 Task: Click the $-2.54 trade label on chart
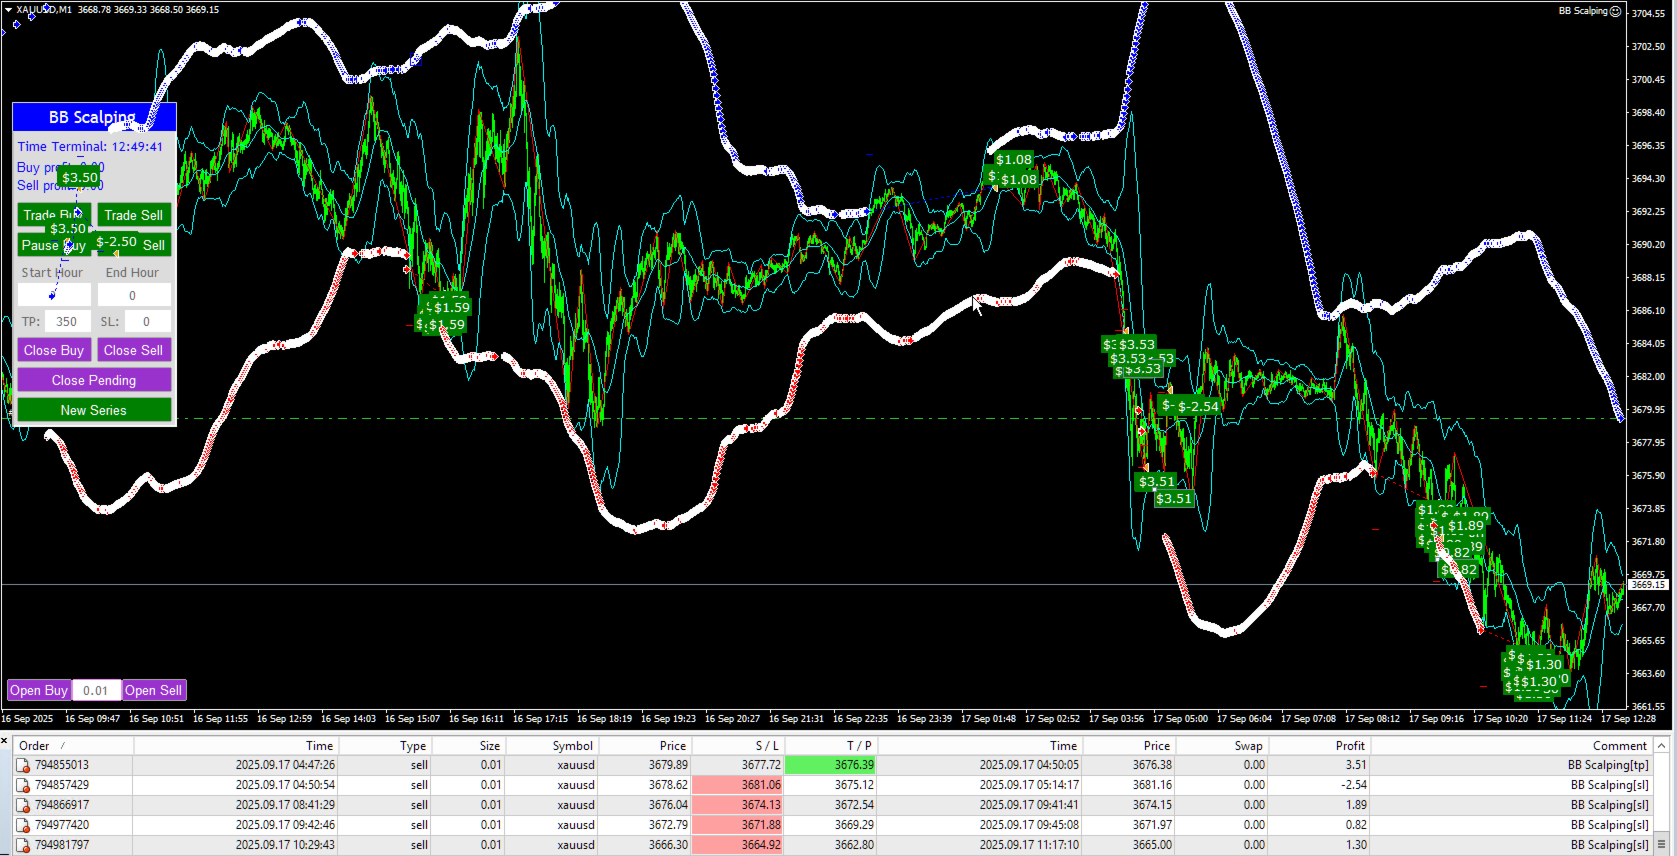[x=1198, y=406]
